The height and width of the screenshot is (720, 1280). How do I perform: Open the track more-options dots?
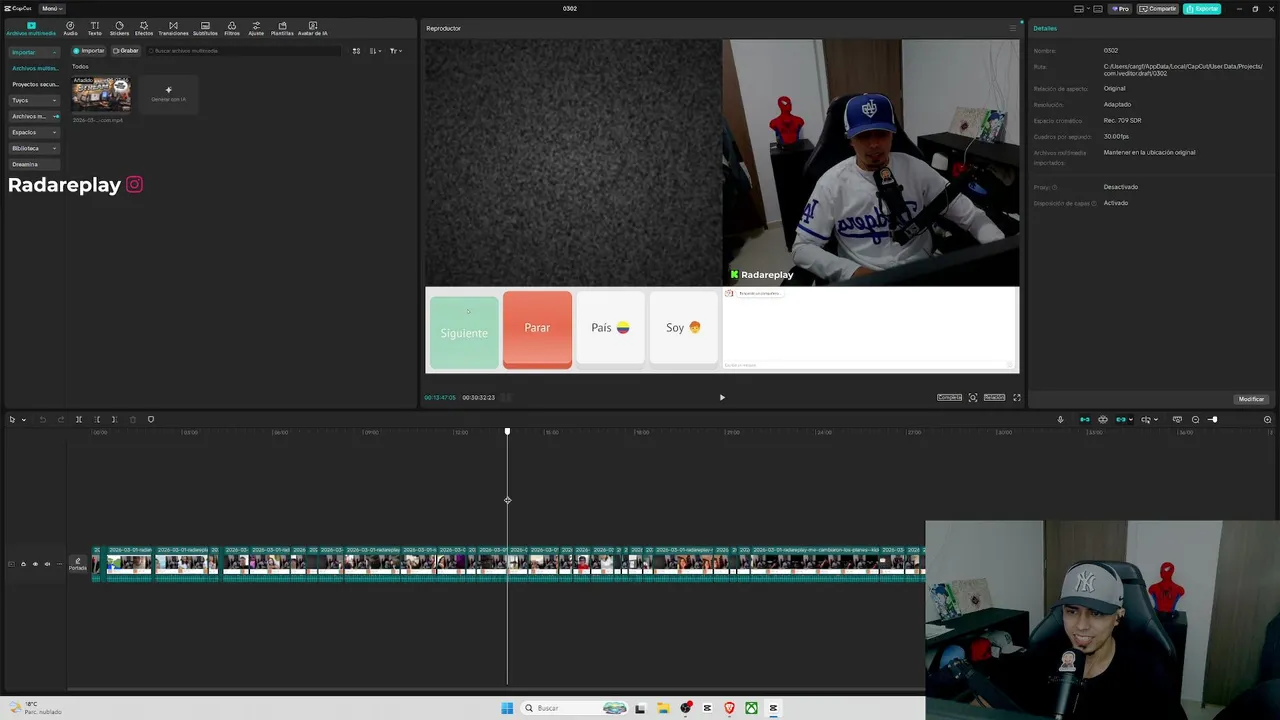pos(59,564)
